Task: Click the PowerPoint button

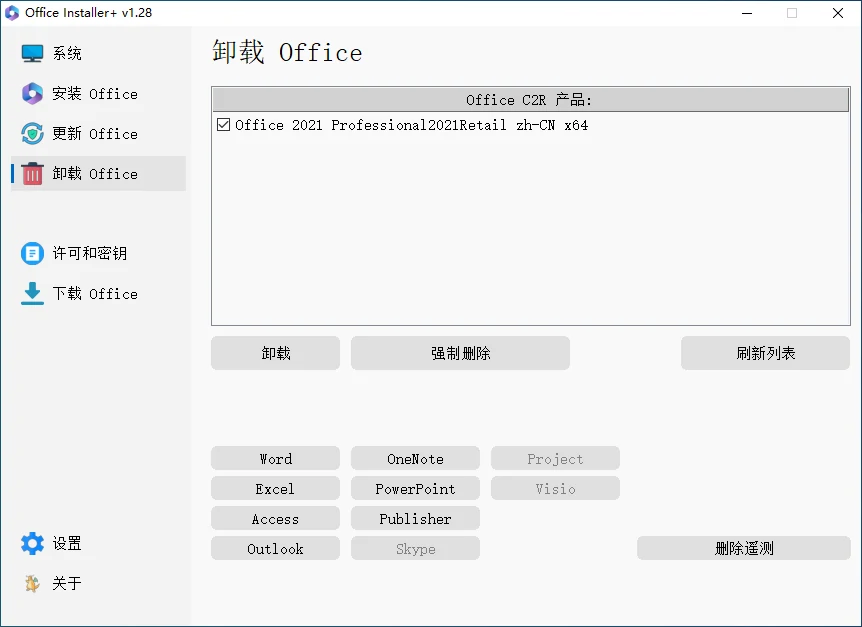Action: pos(415,488)
